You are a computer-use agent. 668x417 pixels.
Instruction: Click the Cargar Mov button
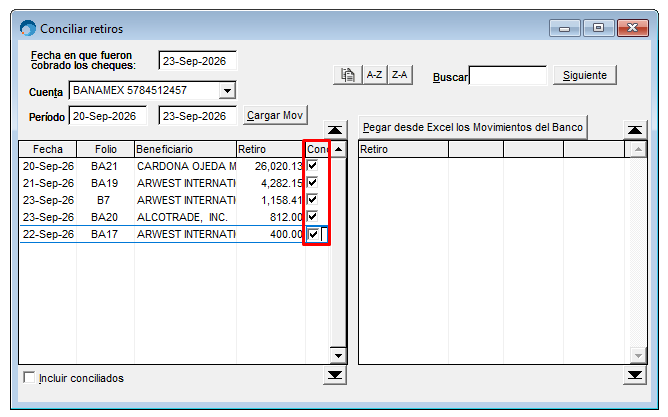click(275, 115)
